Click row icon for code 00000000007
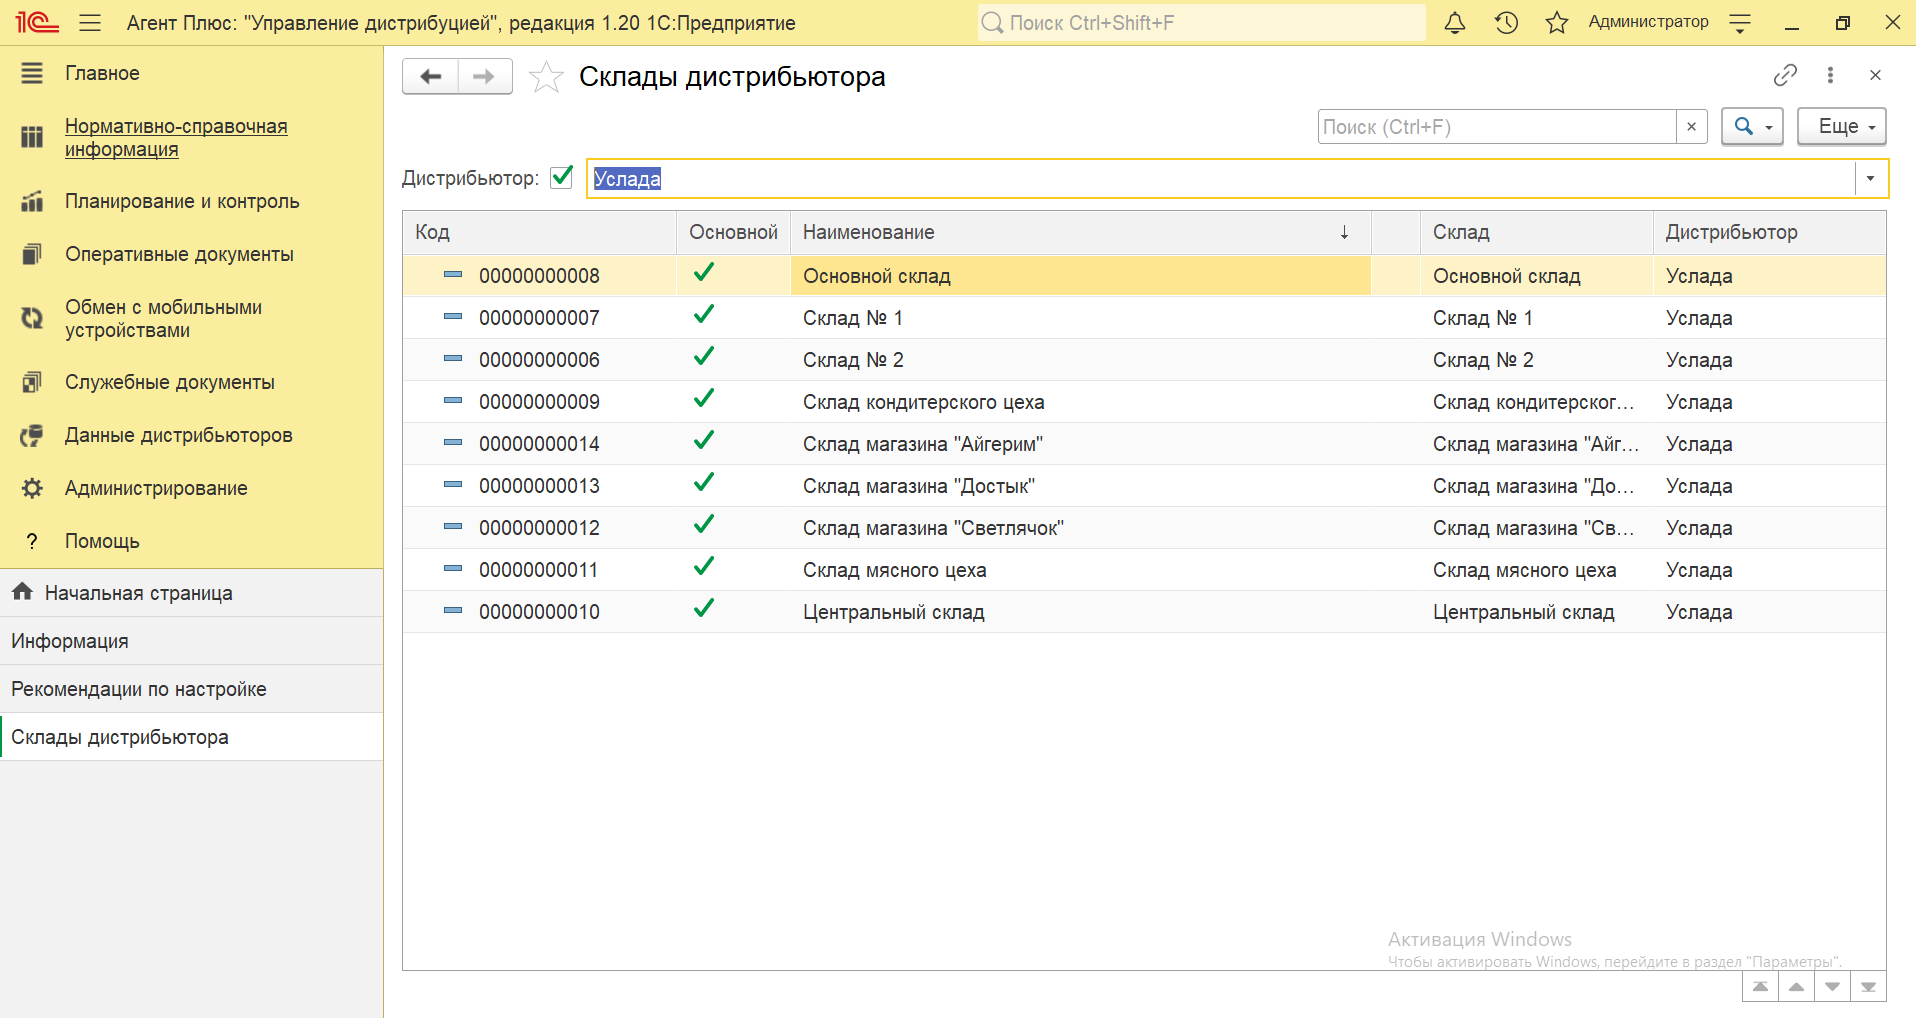Image resolution: width=1916 pixels, height=1018 pixels. (x=453, y=316)
